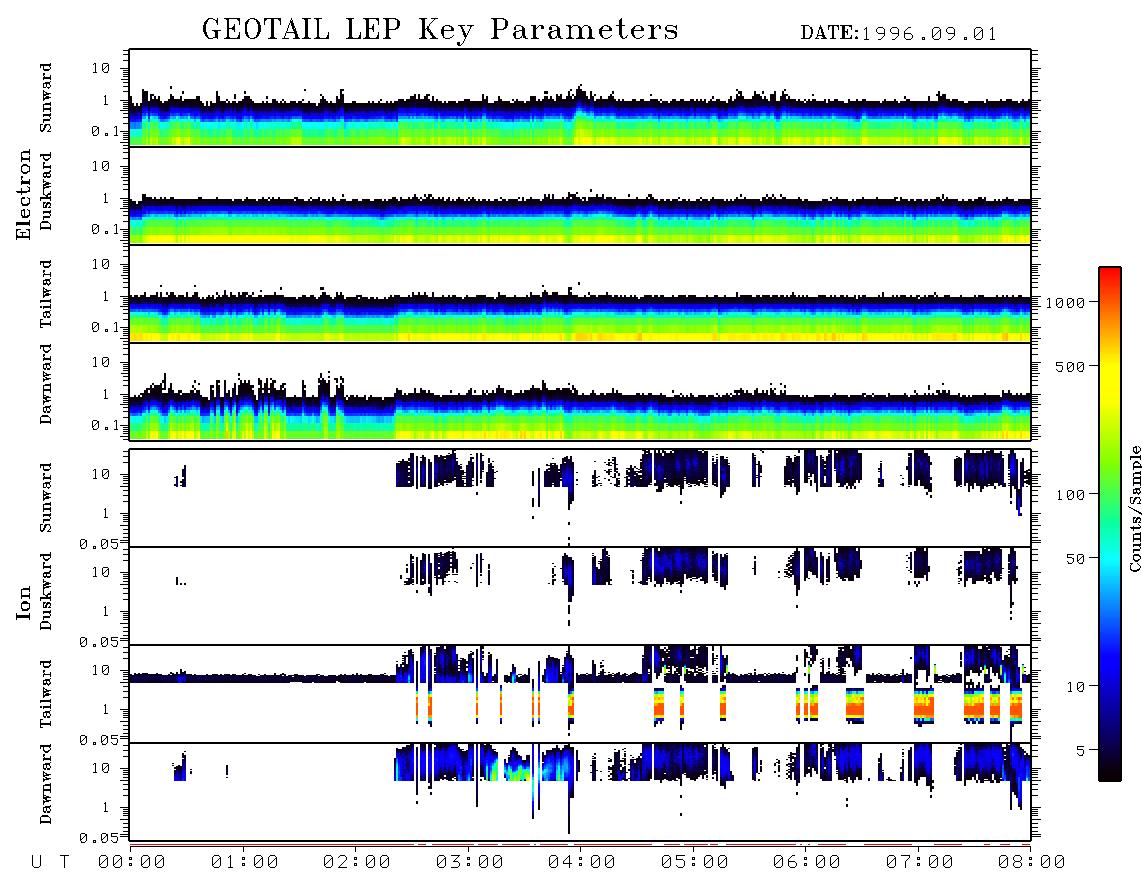Select the Electron "Dawnward" panel label
This screenshot has width=1142, height=880.
click(46, 385)
